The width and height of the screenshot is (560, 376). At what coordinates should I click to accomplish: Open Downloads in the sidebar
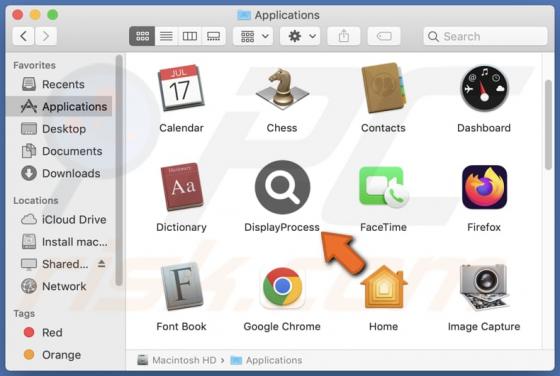coord(59,173)
